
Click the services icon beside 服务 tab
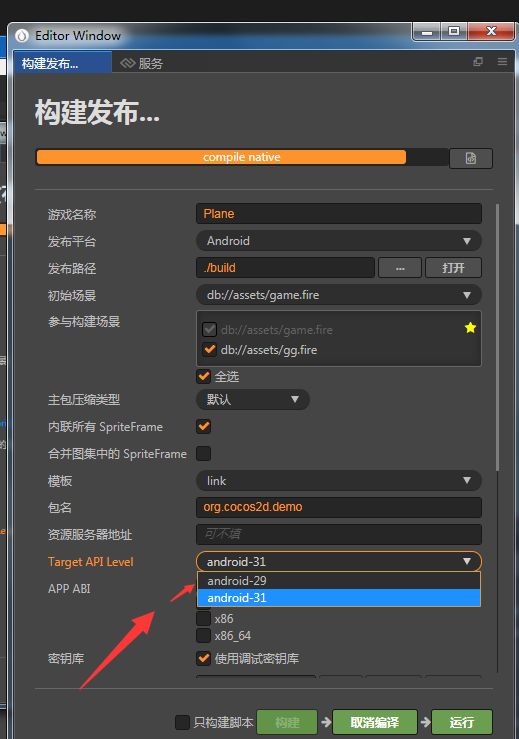[127, 63]
